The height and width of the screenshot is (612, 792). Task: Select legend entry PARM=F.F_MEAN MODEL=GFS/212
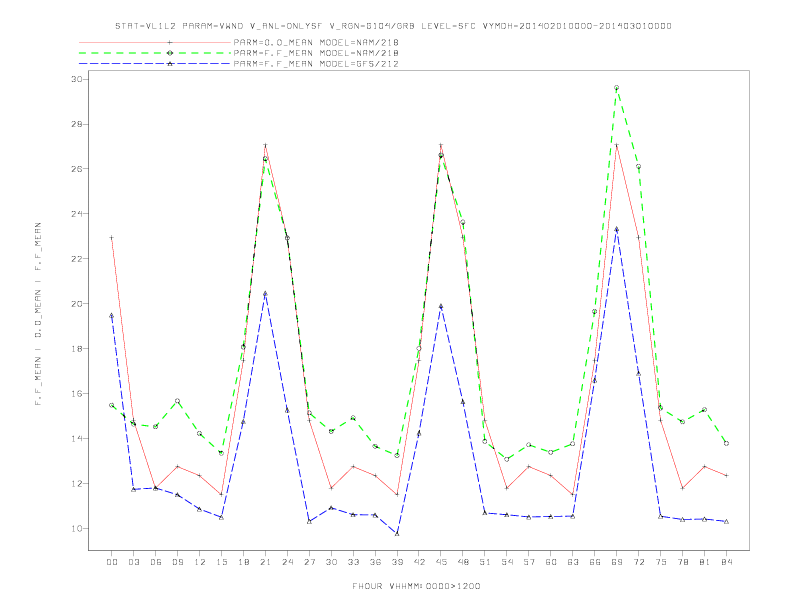click(x=316, y=64)
